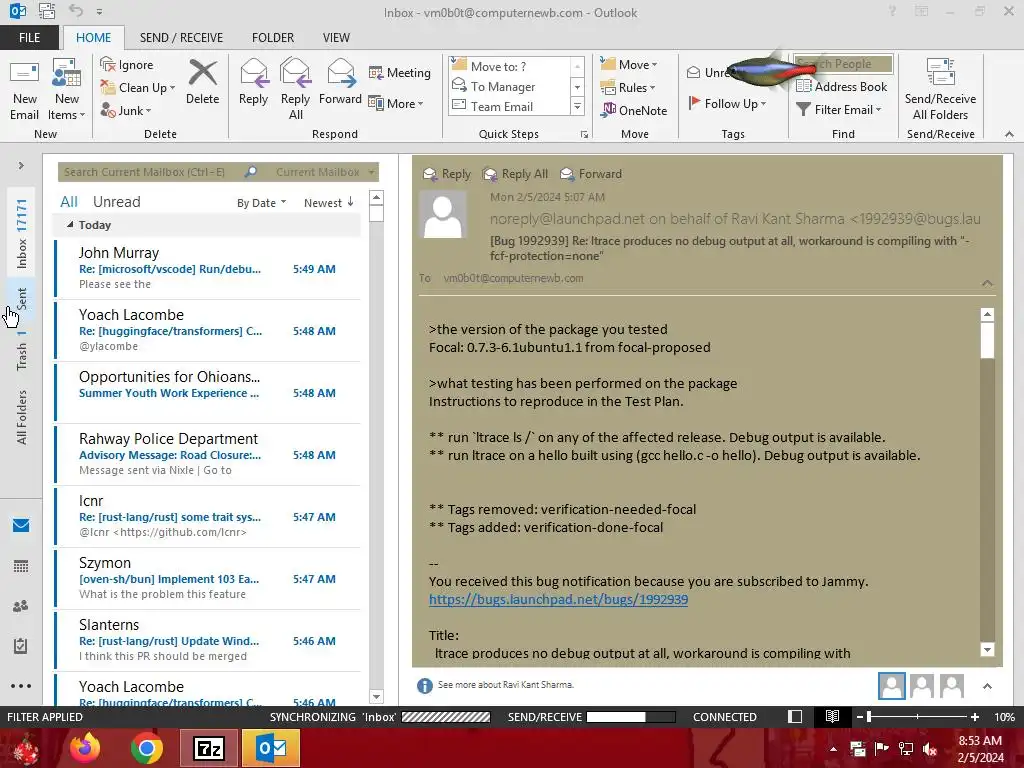
Task: Open the email from John Murray
Action: (208, 268)
